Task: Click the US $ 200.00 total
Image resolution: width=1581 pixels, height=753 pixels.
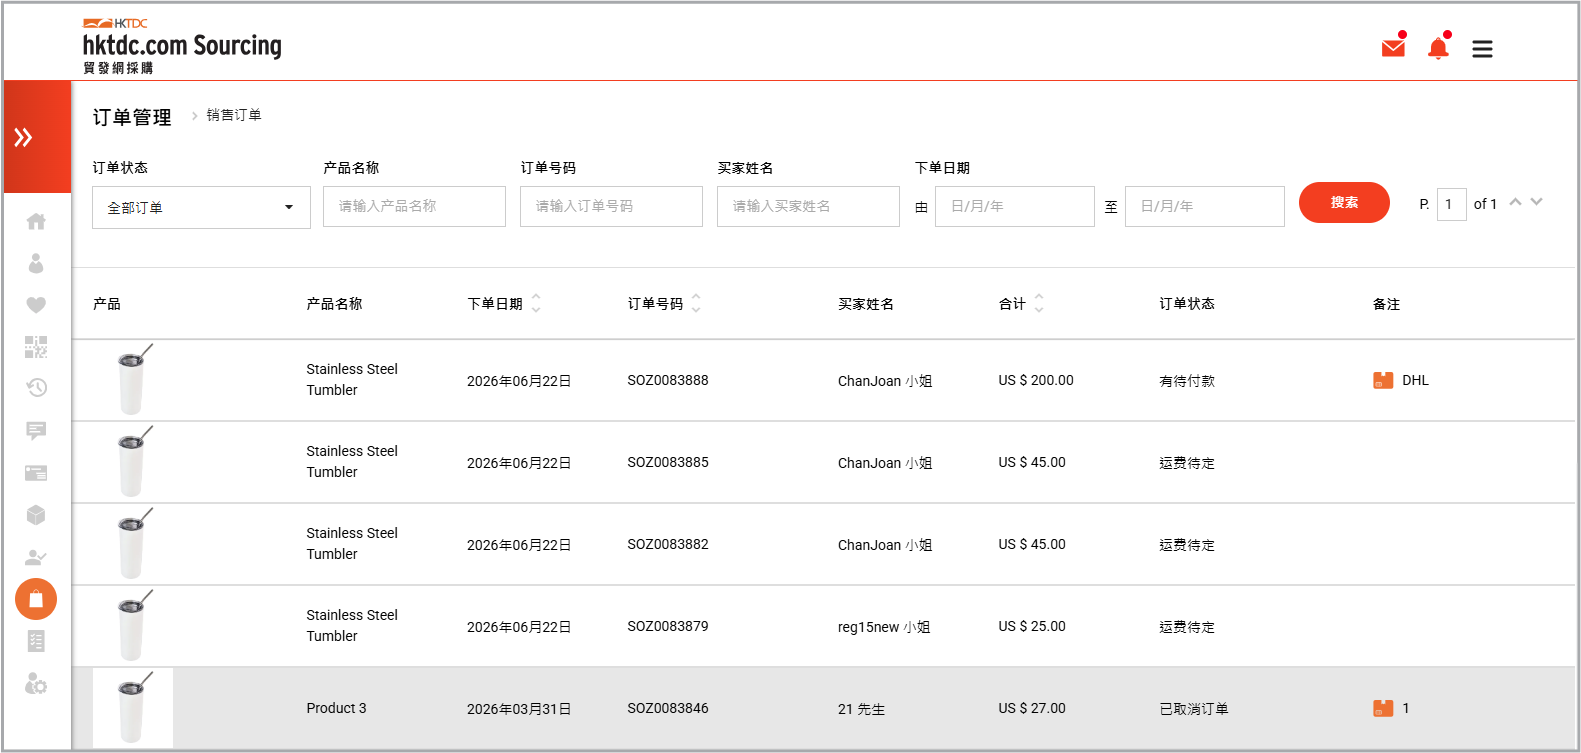Action: (1036, 380)
